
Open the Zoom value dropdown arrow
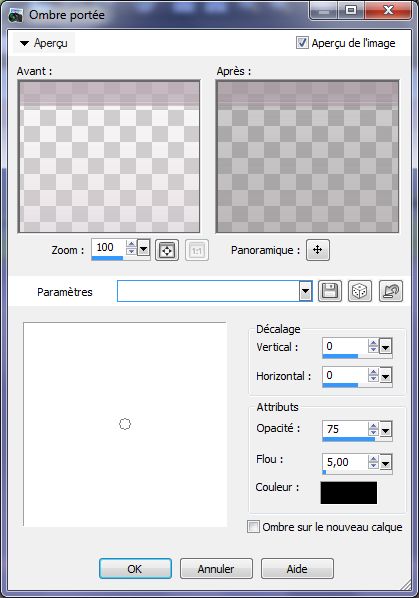click(143, 249)
